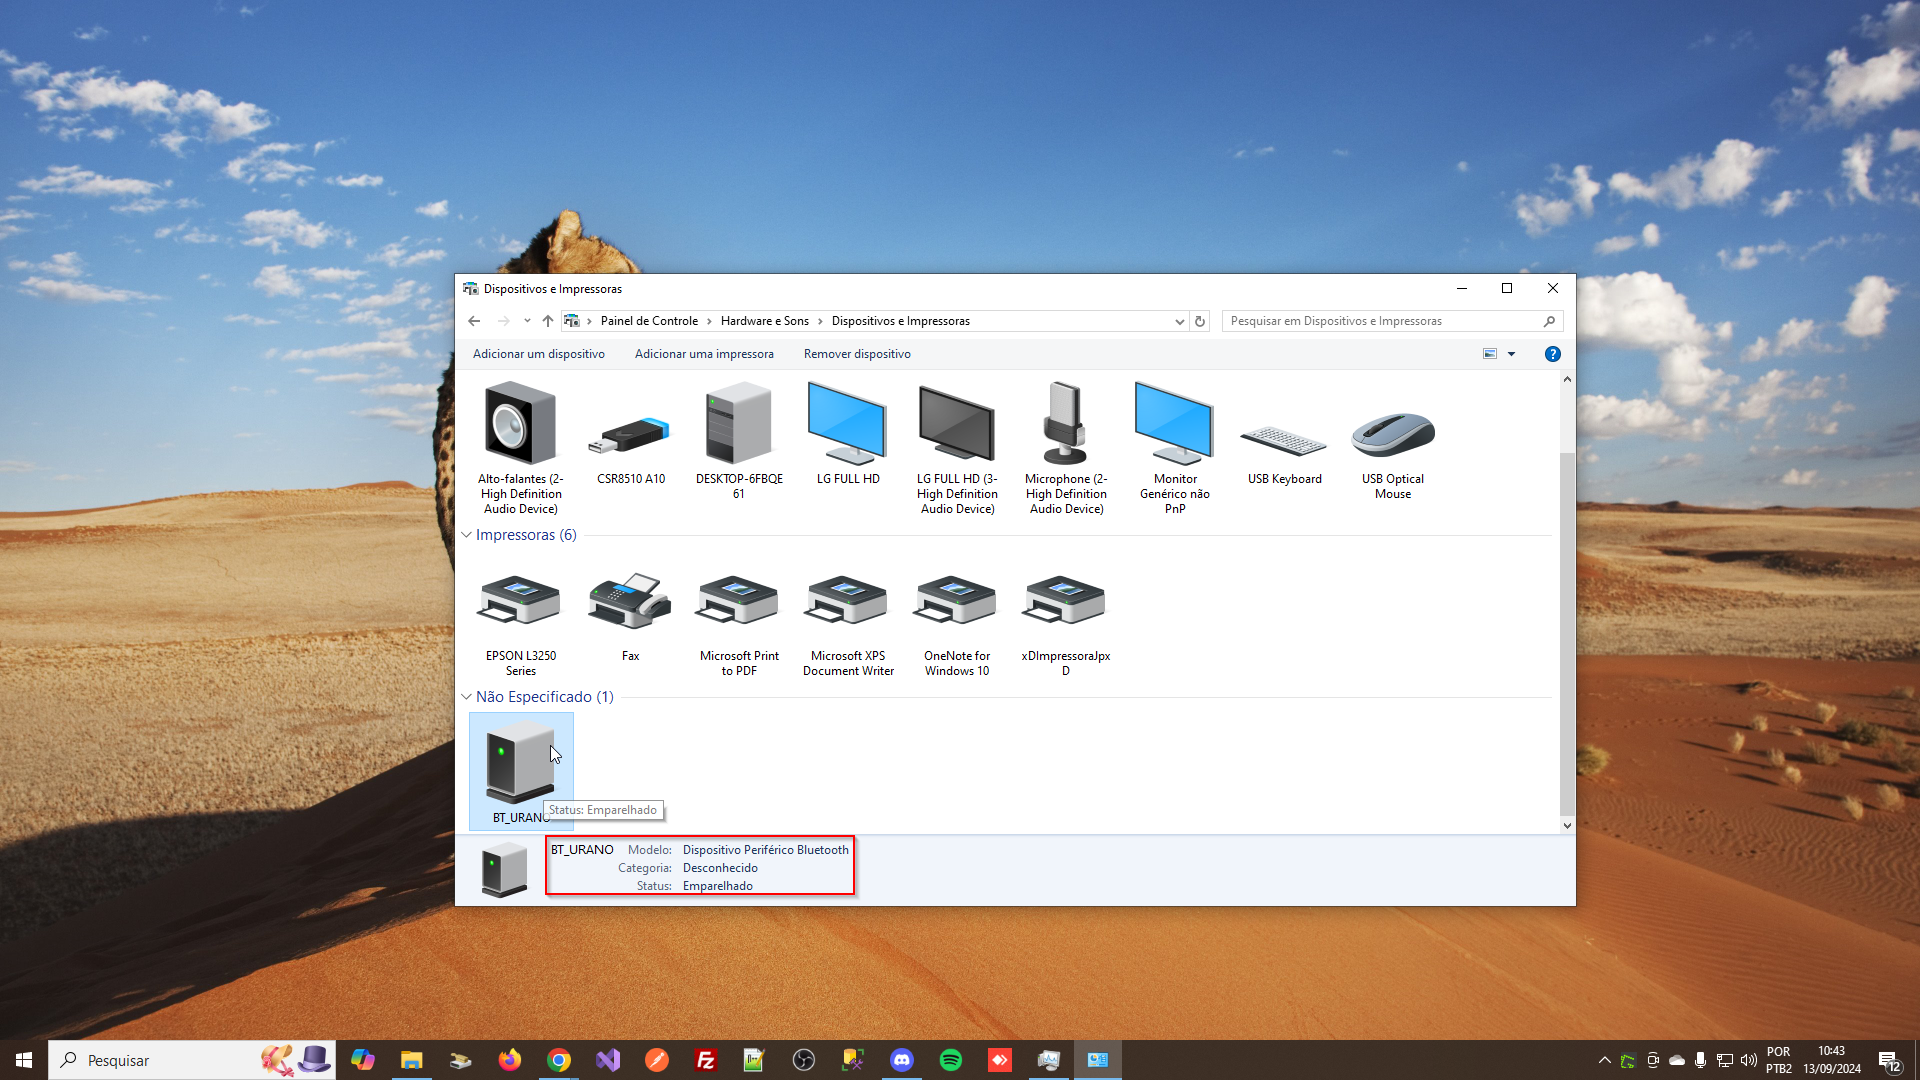Click the scrollbar down arrow
1920x1080 pixels.
tap(1567, 826)
